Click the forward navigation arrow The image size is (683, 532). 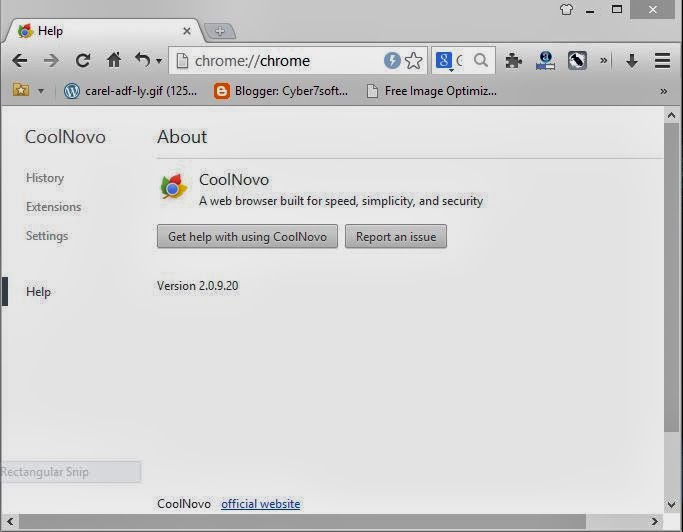pos(51,60)
